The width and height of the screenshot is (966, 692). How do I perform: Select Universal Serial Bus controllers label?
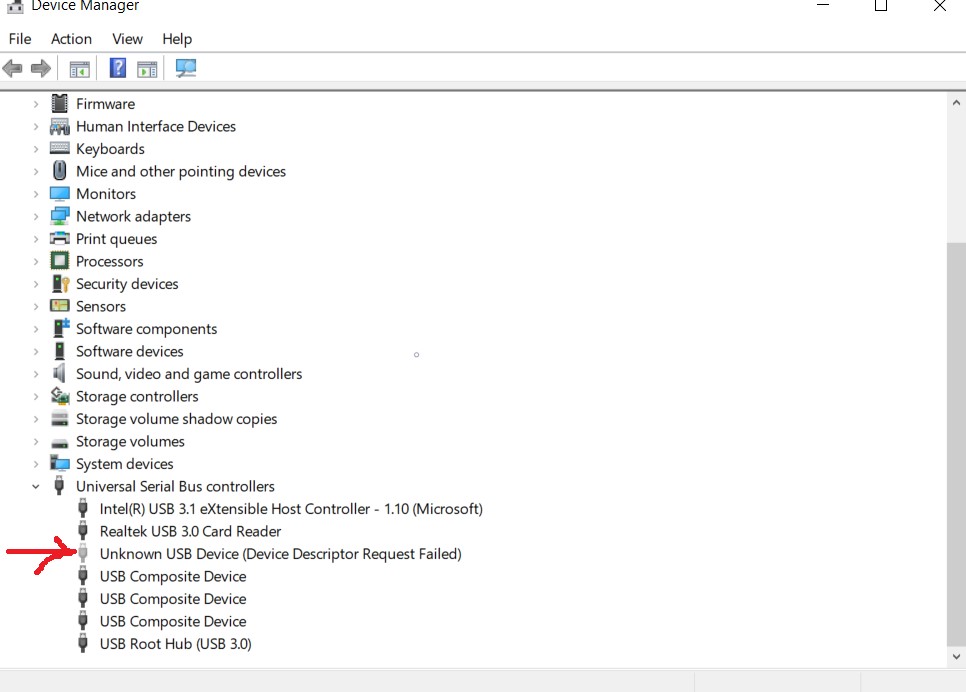[175, 486]
